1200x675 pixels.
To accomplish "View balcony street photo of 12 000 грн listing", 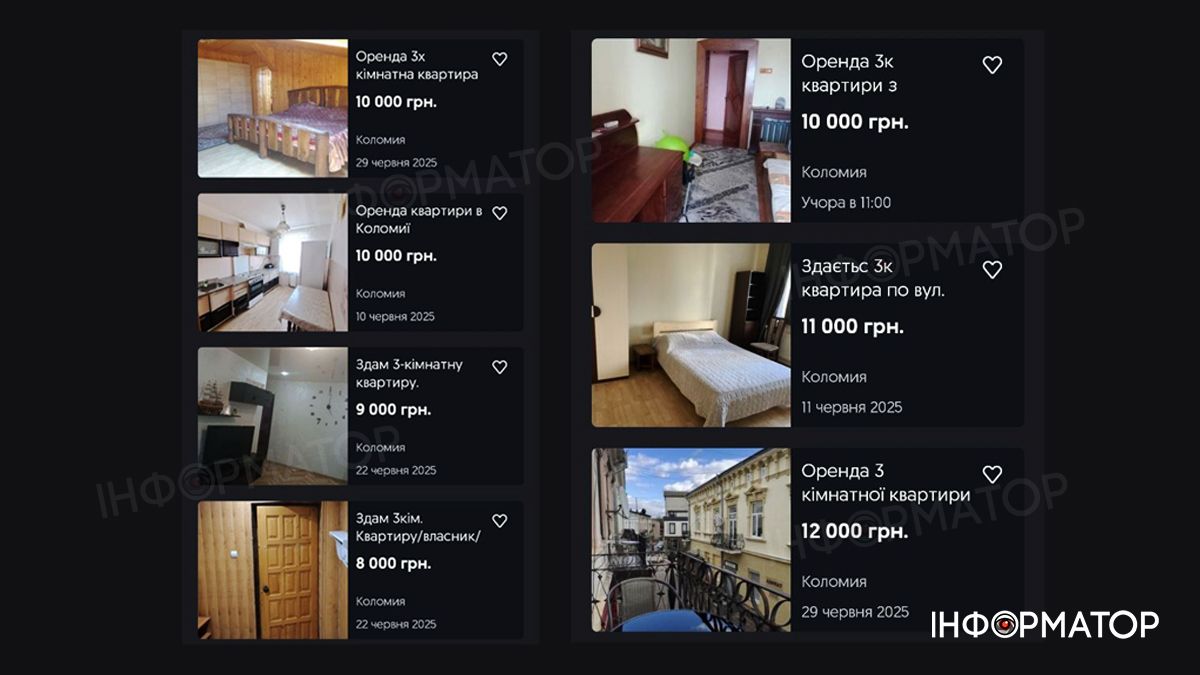I will tap(691, 540).
